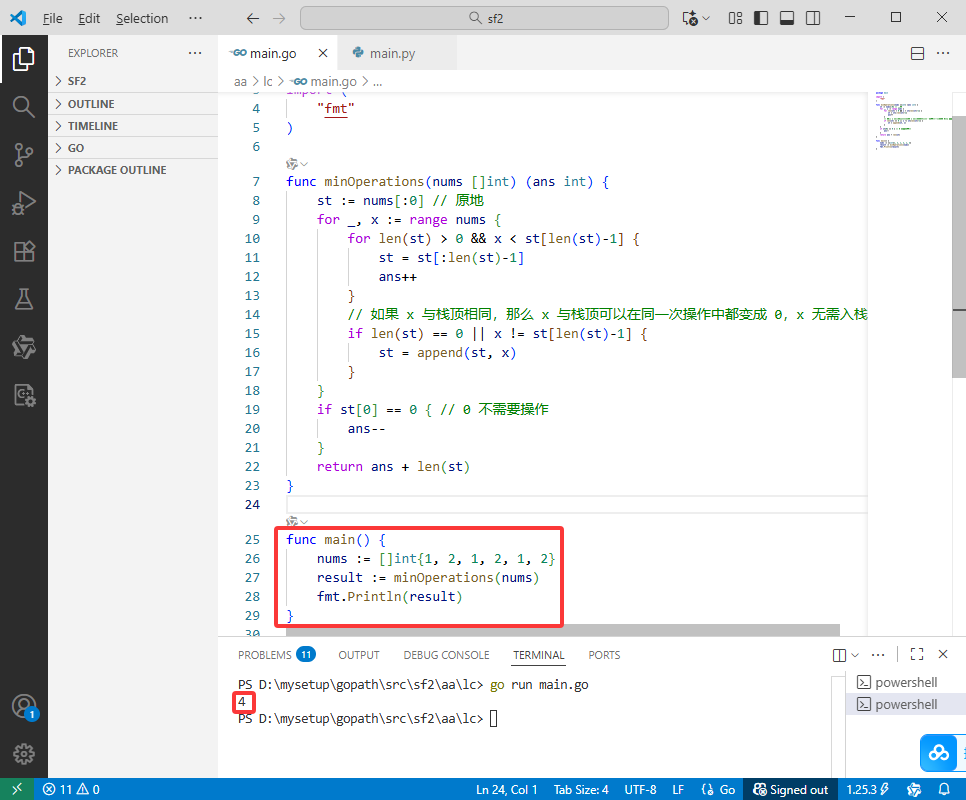
Task: Open the Edit menu
Action: coord(89,18)
